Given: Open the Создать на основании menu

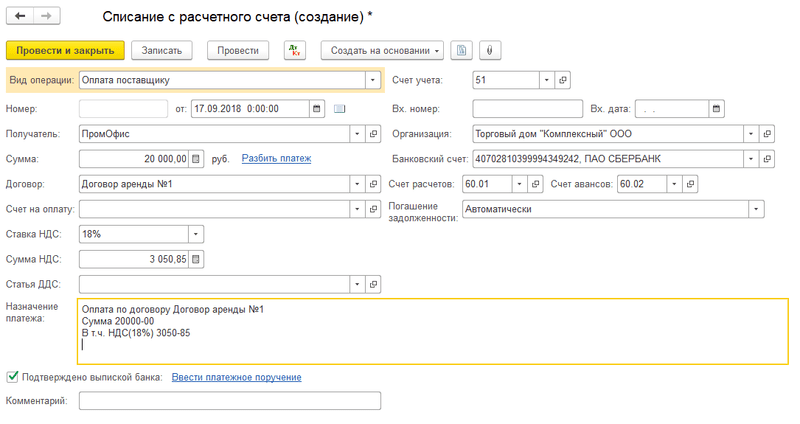Looking at the screenshot, I should click(x=382, y=50).
